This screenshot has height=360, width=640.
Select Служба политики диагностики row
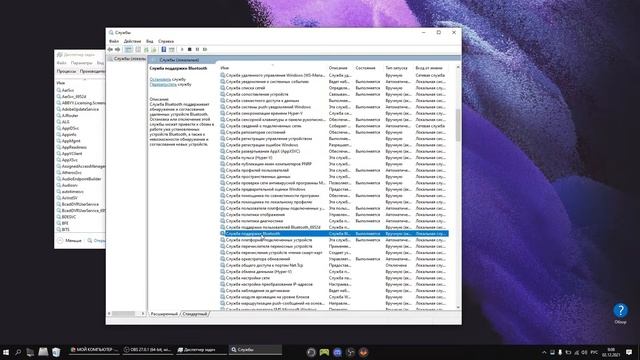click(334, 221)
